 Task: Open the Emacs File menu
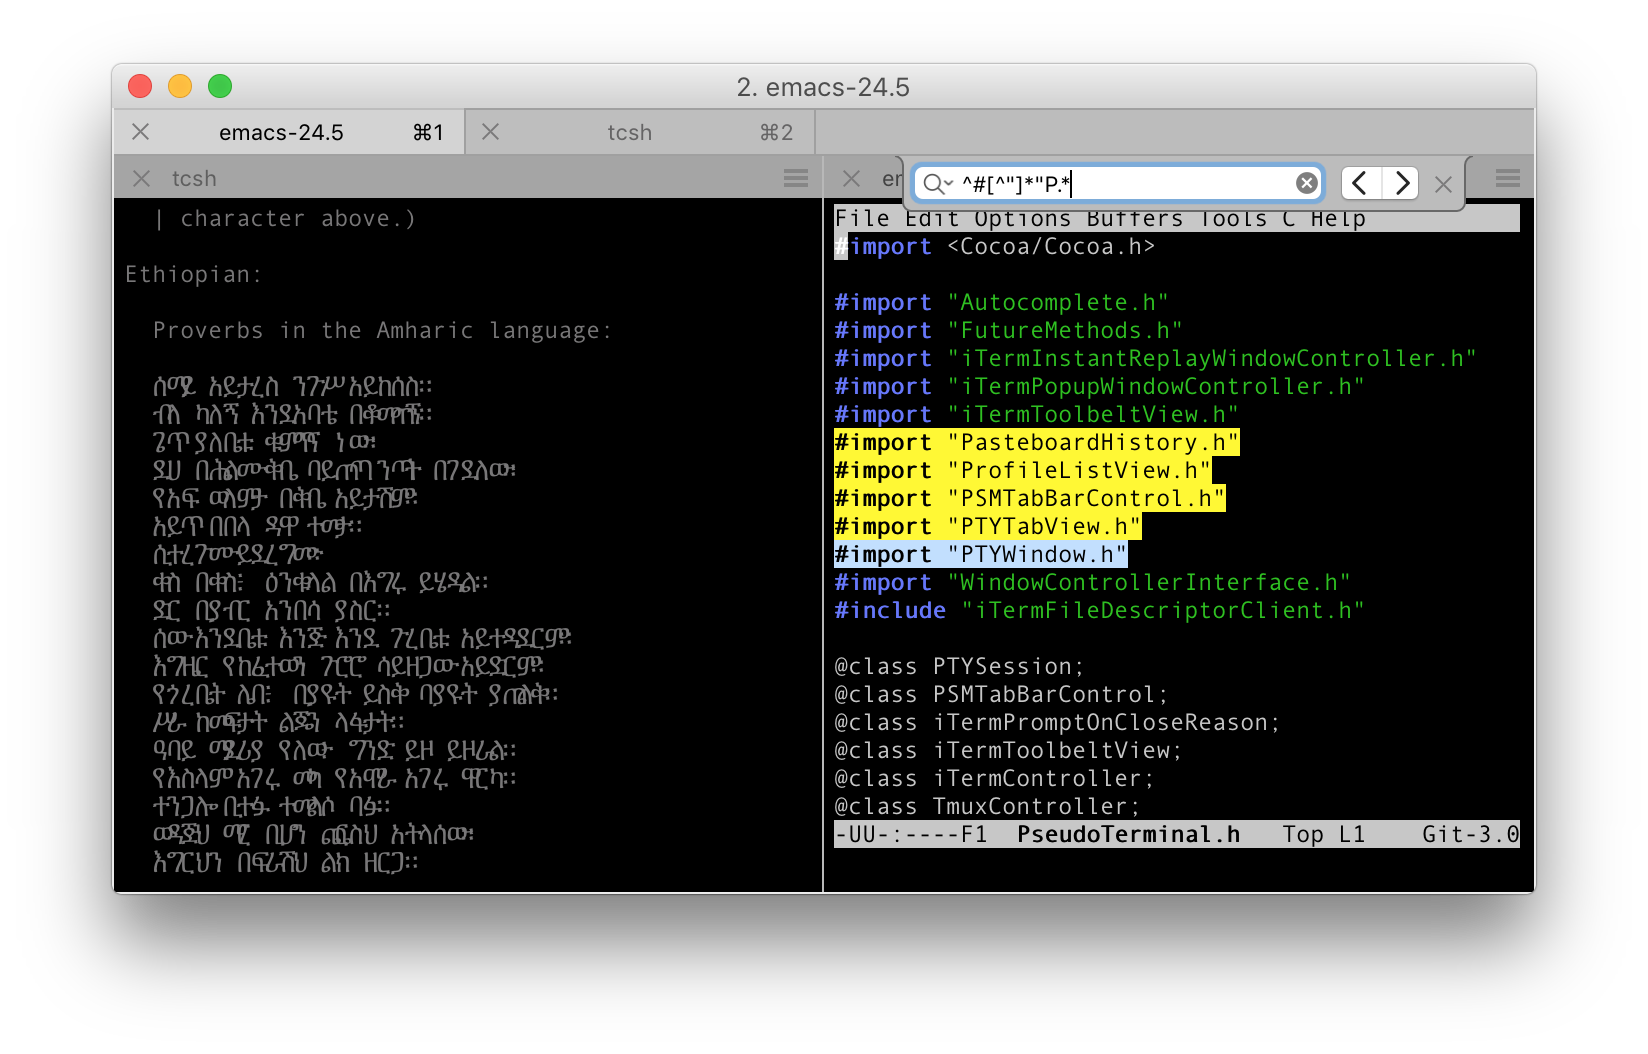click(861, 219)
